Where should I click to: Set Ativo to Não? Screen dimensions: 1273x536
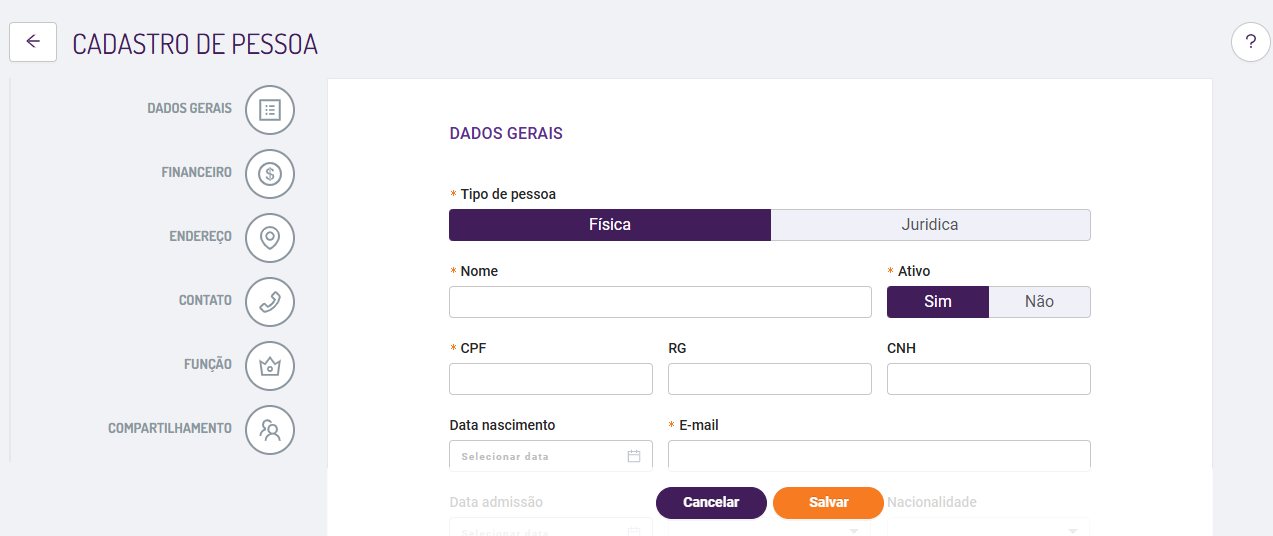[1039, 302]
